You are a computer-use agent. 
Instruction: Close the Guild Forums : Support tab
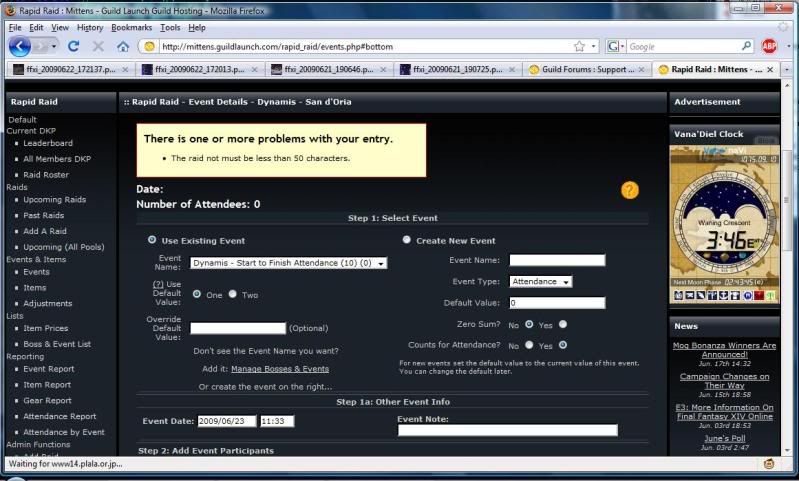click(641, 69)
